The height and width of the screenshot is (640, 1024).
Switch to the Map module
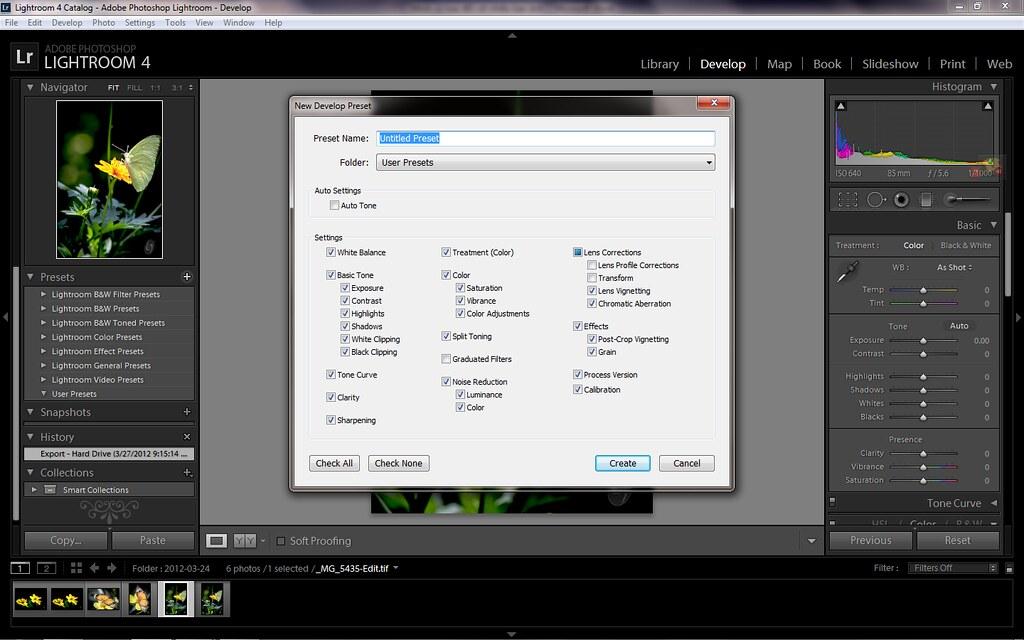click(x=779, y=64)
